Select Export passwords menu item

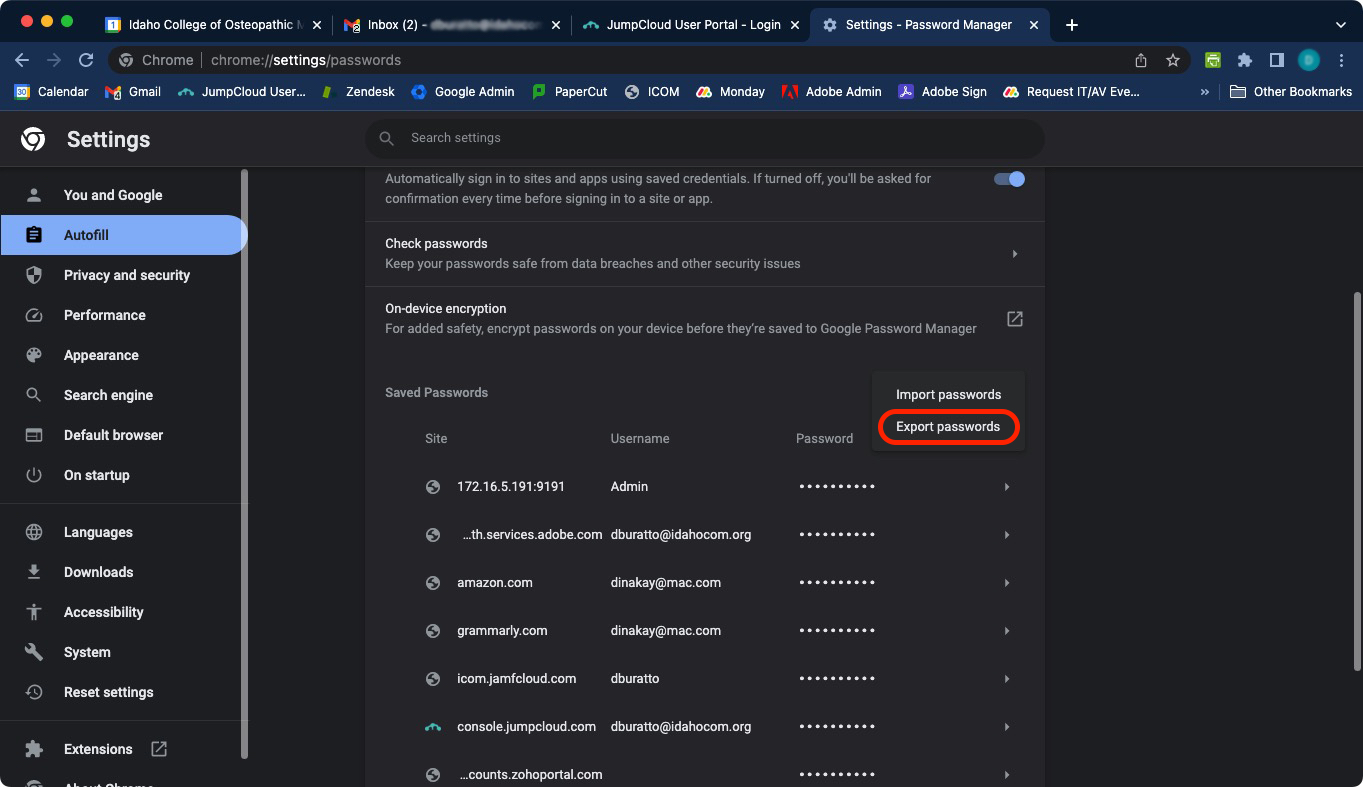pos(948,426)
